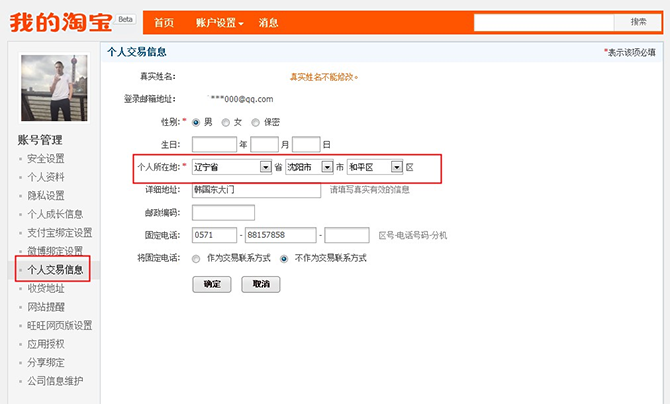Image resolution: width=670 pixels, height=404 pixels.
Task: Open the 和平区 district dropdown
Action: point(375,167)
